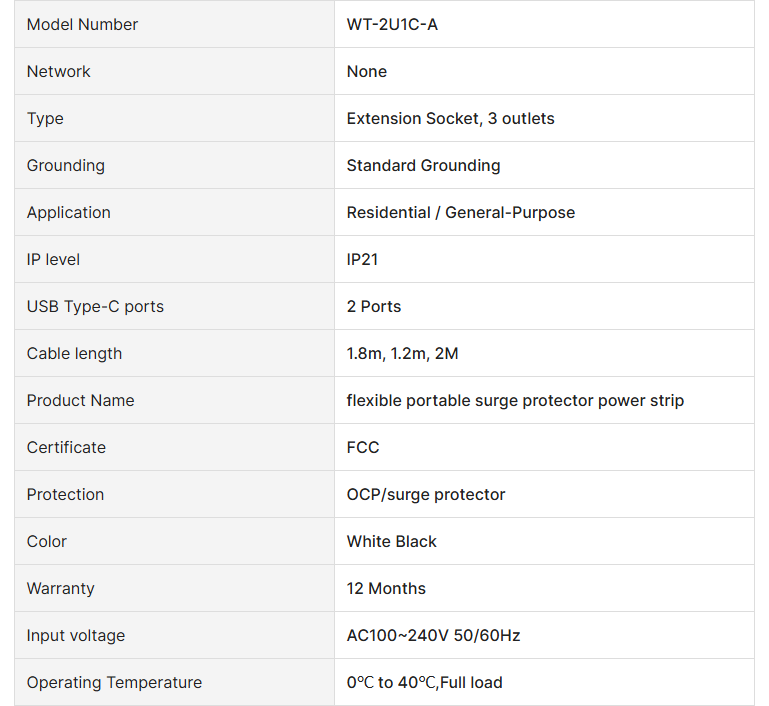Select the IP21 value cell
The image size is (769, 706).
[362, 259]
